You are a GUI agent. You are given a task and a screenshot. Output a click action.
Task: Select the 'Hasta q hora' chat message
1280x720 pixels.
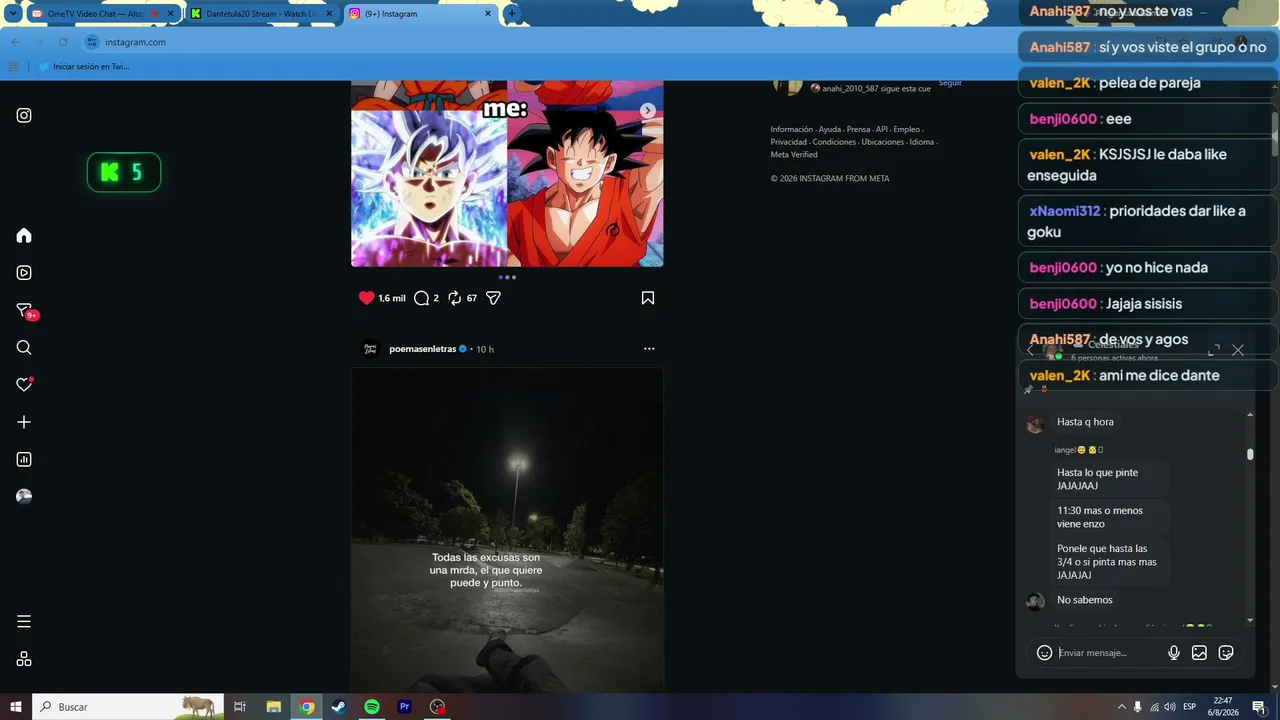[1085, 422]
